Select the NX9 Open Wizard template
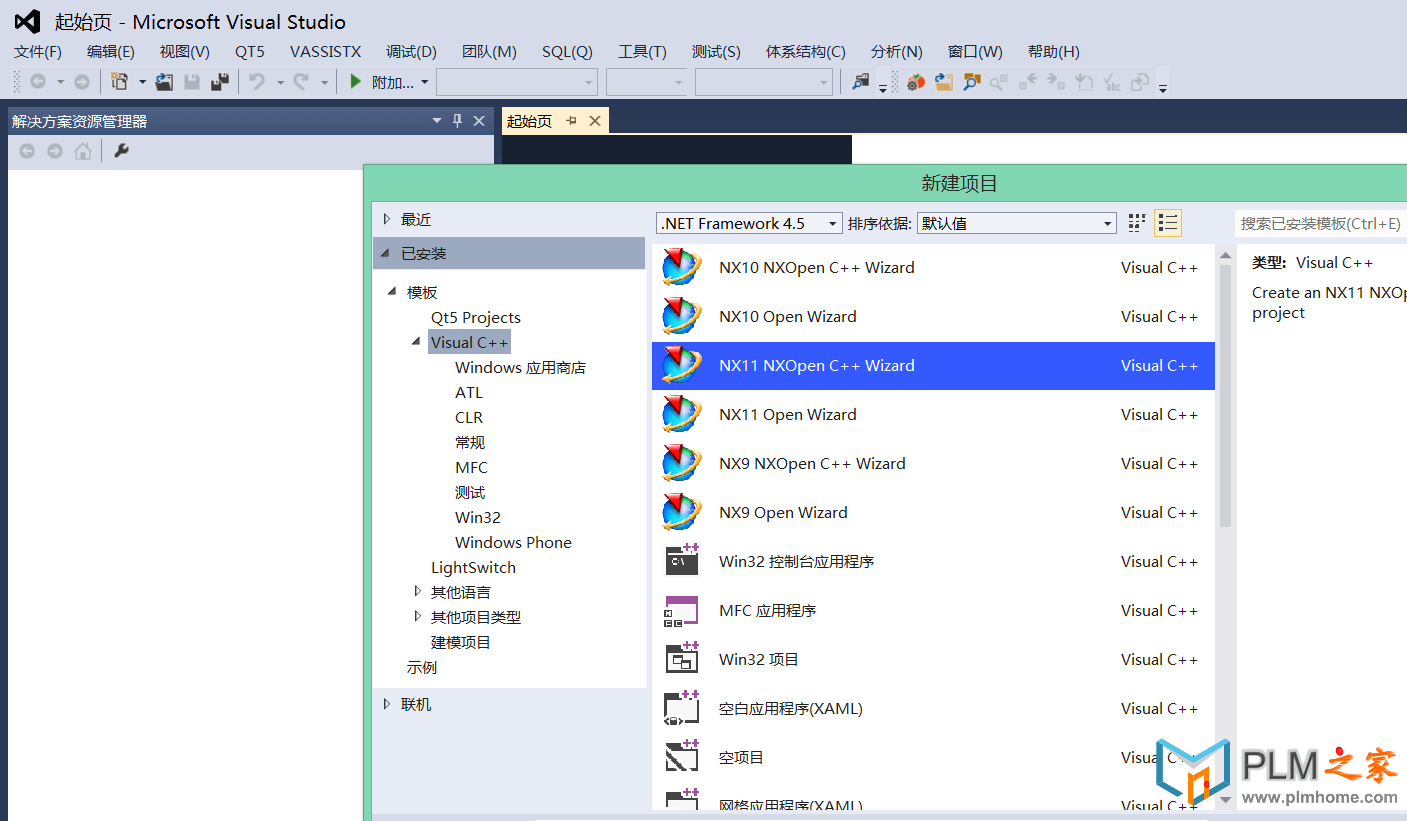1407x821 pixels. point(933,513)
